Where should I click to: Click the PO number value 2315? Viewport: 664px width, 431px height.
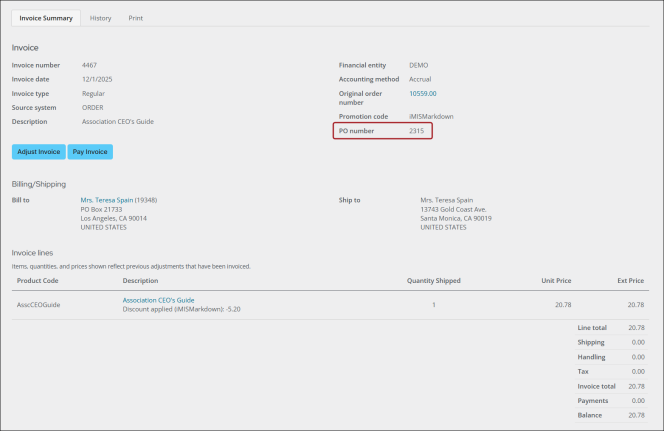point(417,131)
